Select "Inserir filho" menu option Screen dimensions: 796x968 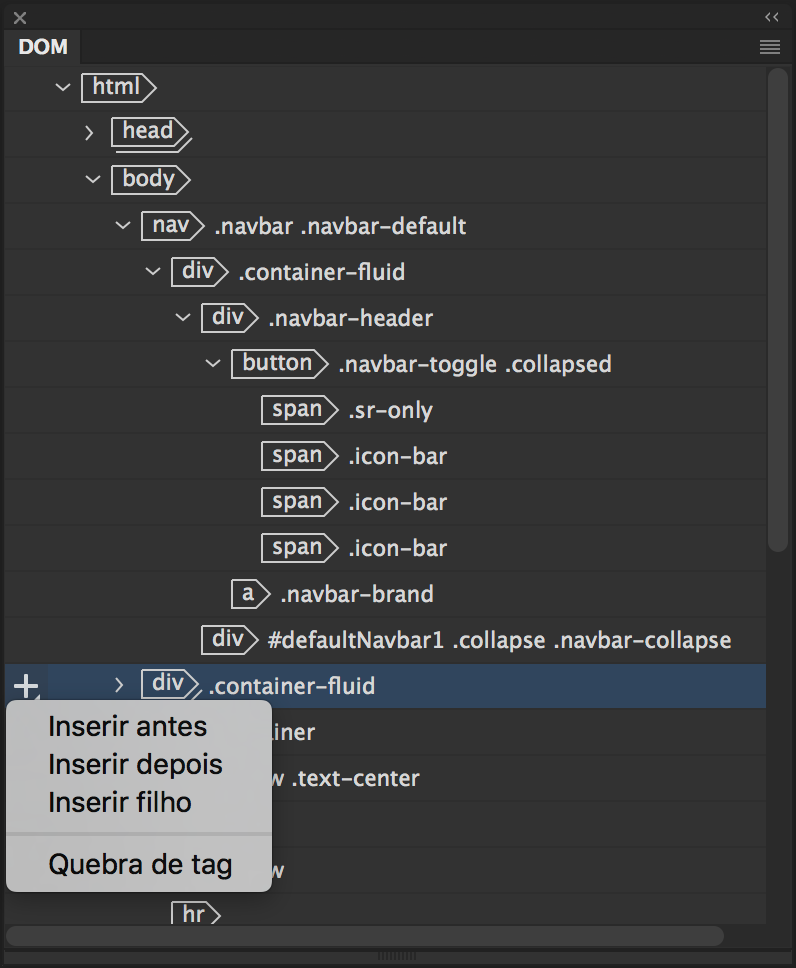point(120,803)
